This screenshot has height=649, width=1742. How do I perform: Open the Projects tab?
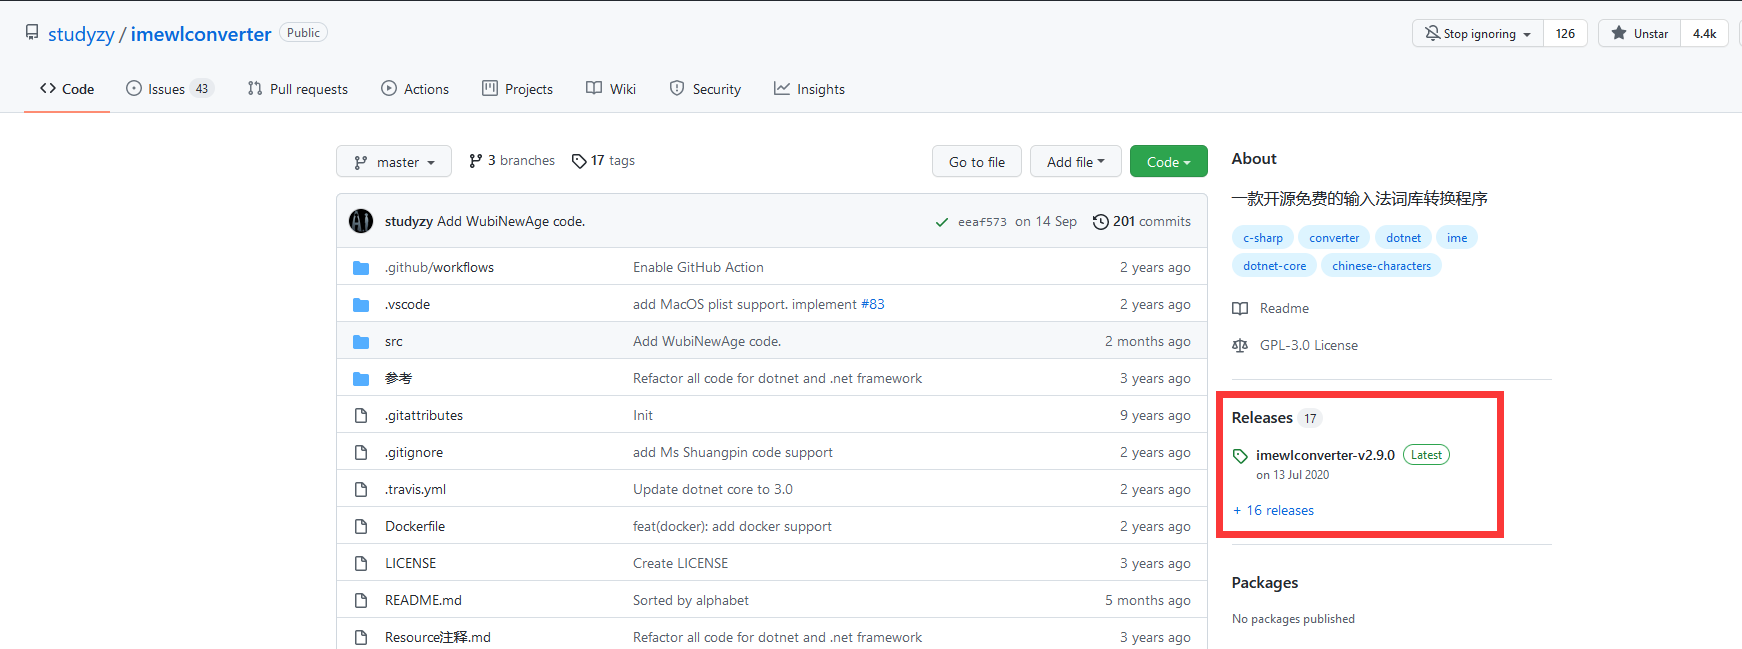coord(517,89)
